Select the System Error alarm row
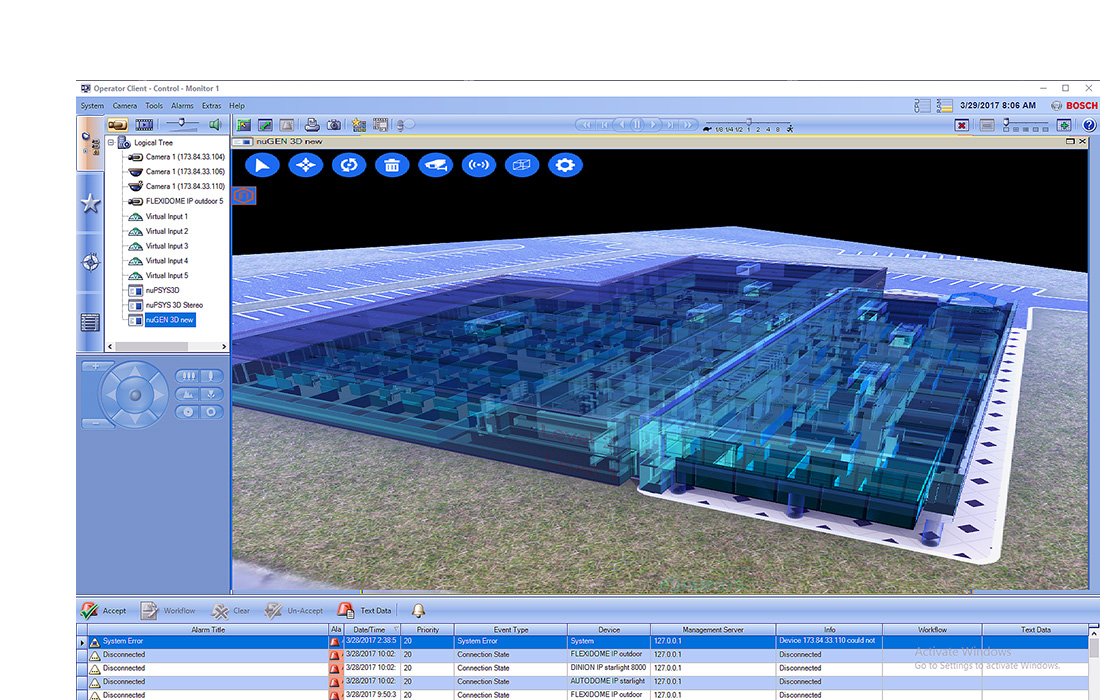Screen dimensions: 1100x700 tap(582, 641)
